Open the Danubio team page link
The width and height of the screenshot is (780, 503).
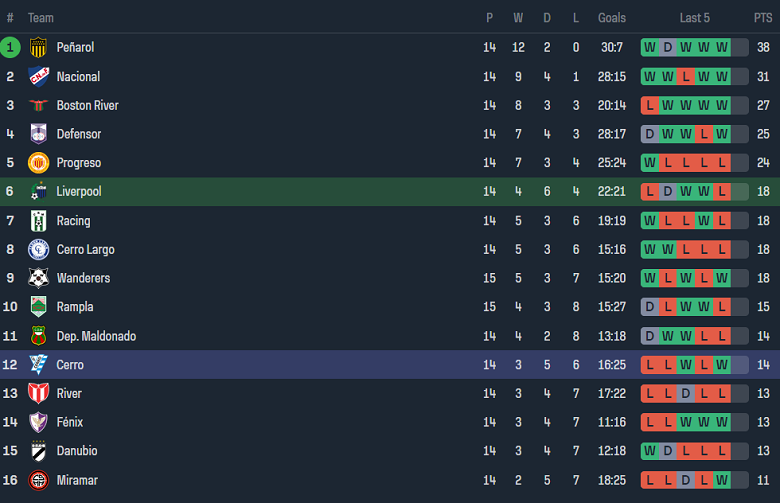[77, 452]
